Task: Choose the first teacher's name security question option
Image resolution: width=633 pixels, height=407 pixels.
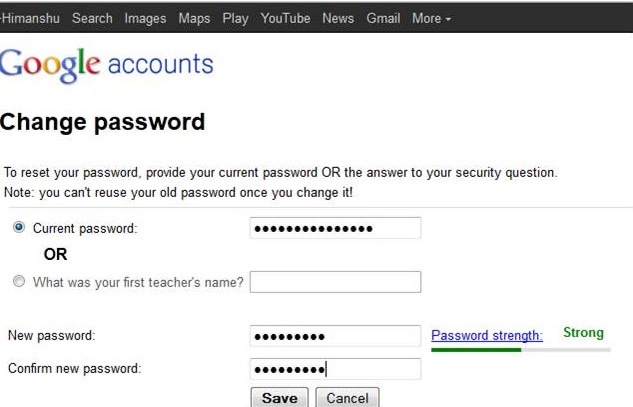Action: point(19,281)
